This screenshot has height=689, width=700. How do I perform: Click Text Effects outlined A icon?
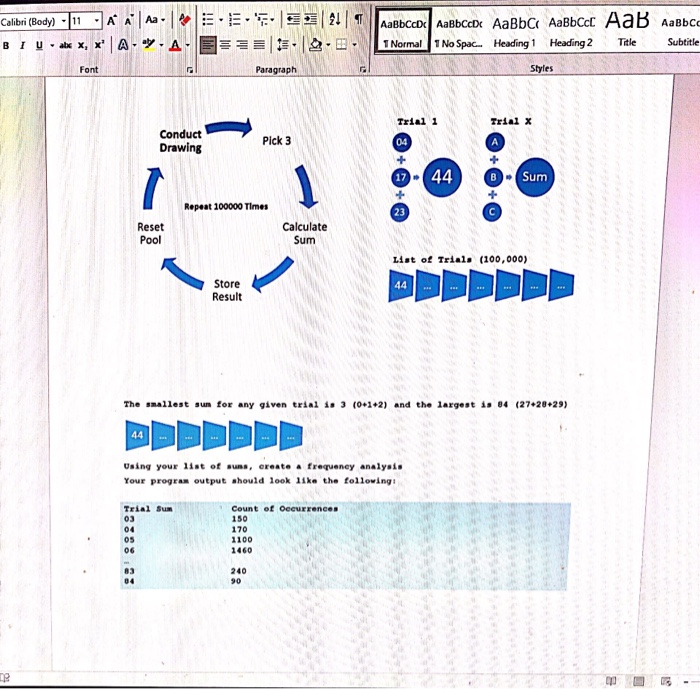click(x=123, y=45)
